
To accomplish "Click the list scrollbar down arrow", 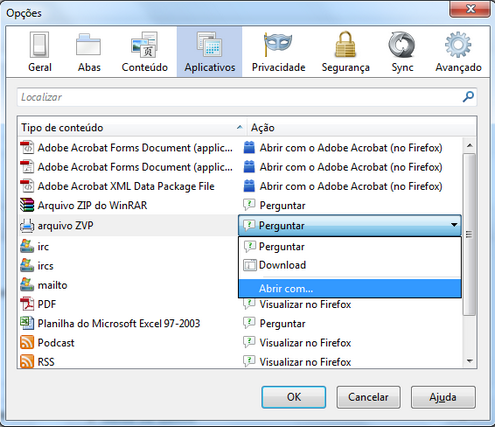I will click(470, 361).
